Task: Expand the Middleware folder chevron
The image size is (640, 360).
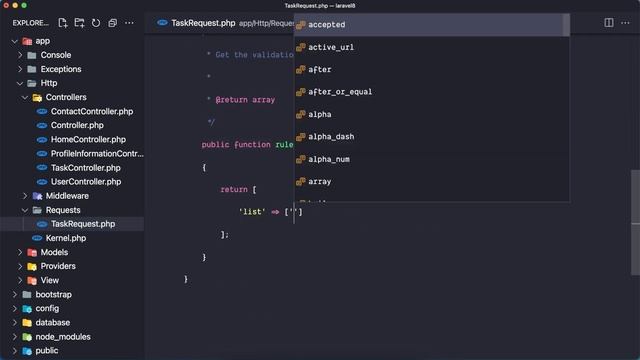Action: coord(25,196)
